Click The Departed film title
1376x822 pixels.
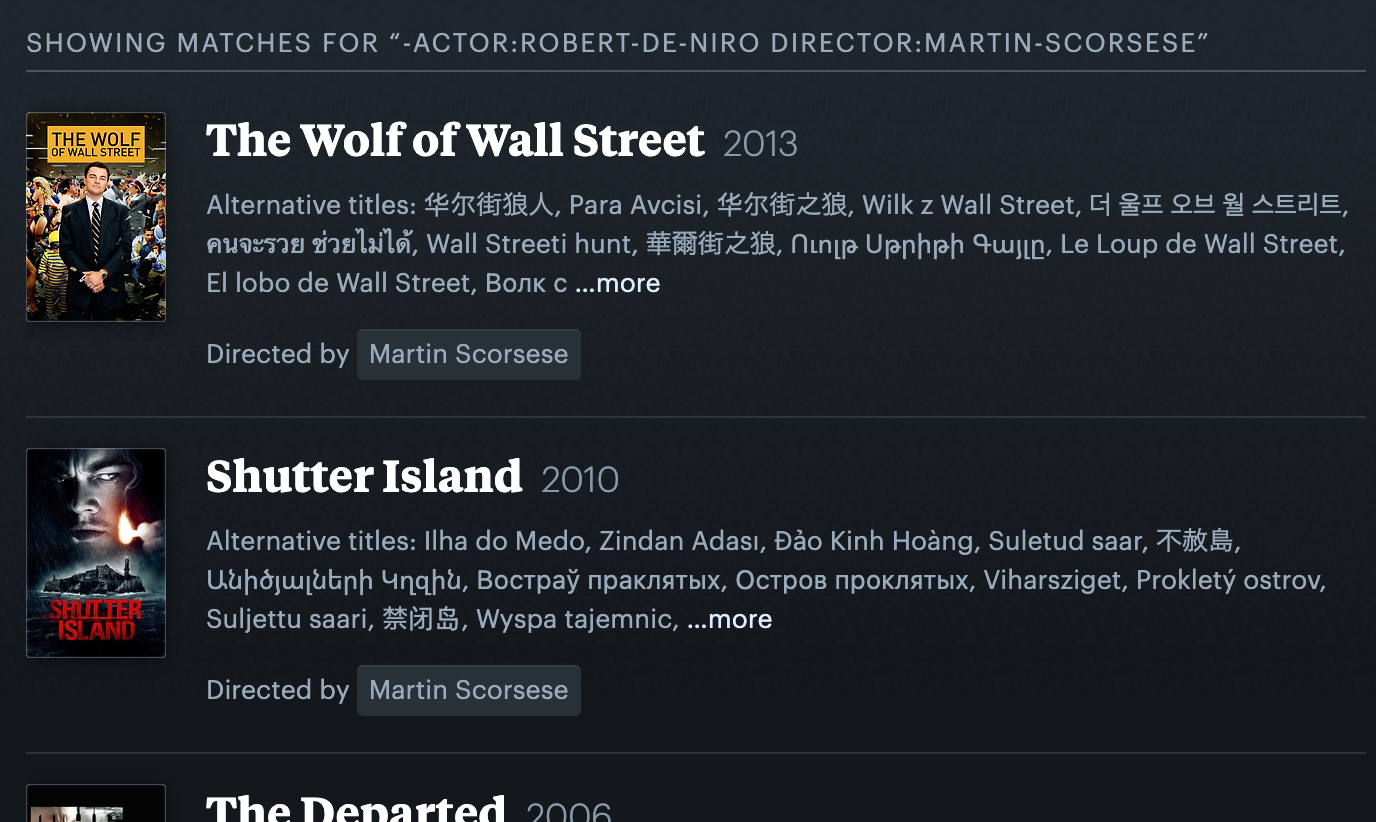tap(356, 808)
